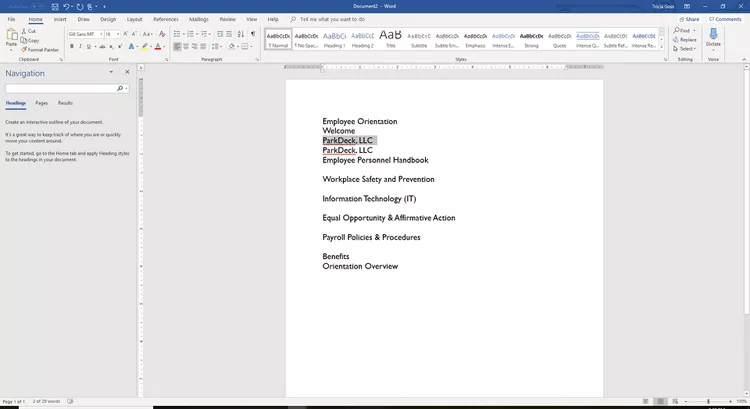Image resolution: width=750 pixels, height=409 pixels.
Task: Click the Paste clipboard icon
Action: click(x=11, y=36)
